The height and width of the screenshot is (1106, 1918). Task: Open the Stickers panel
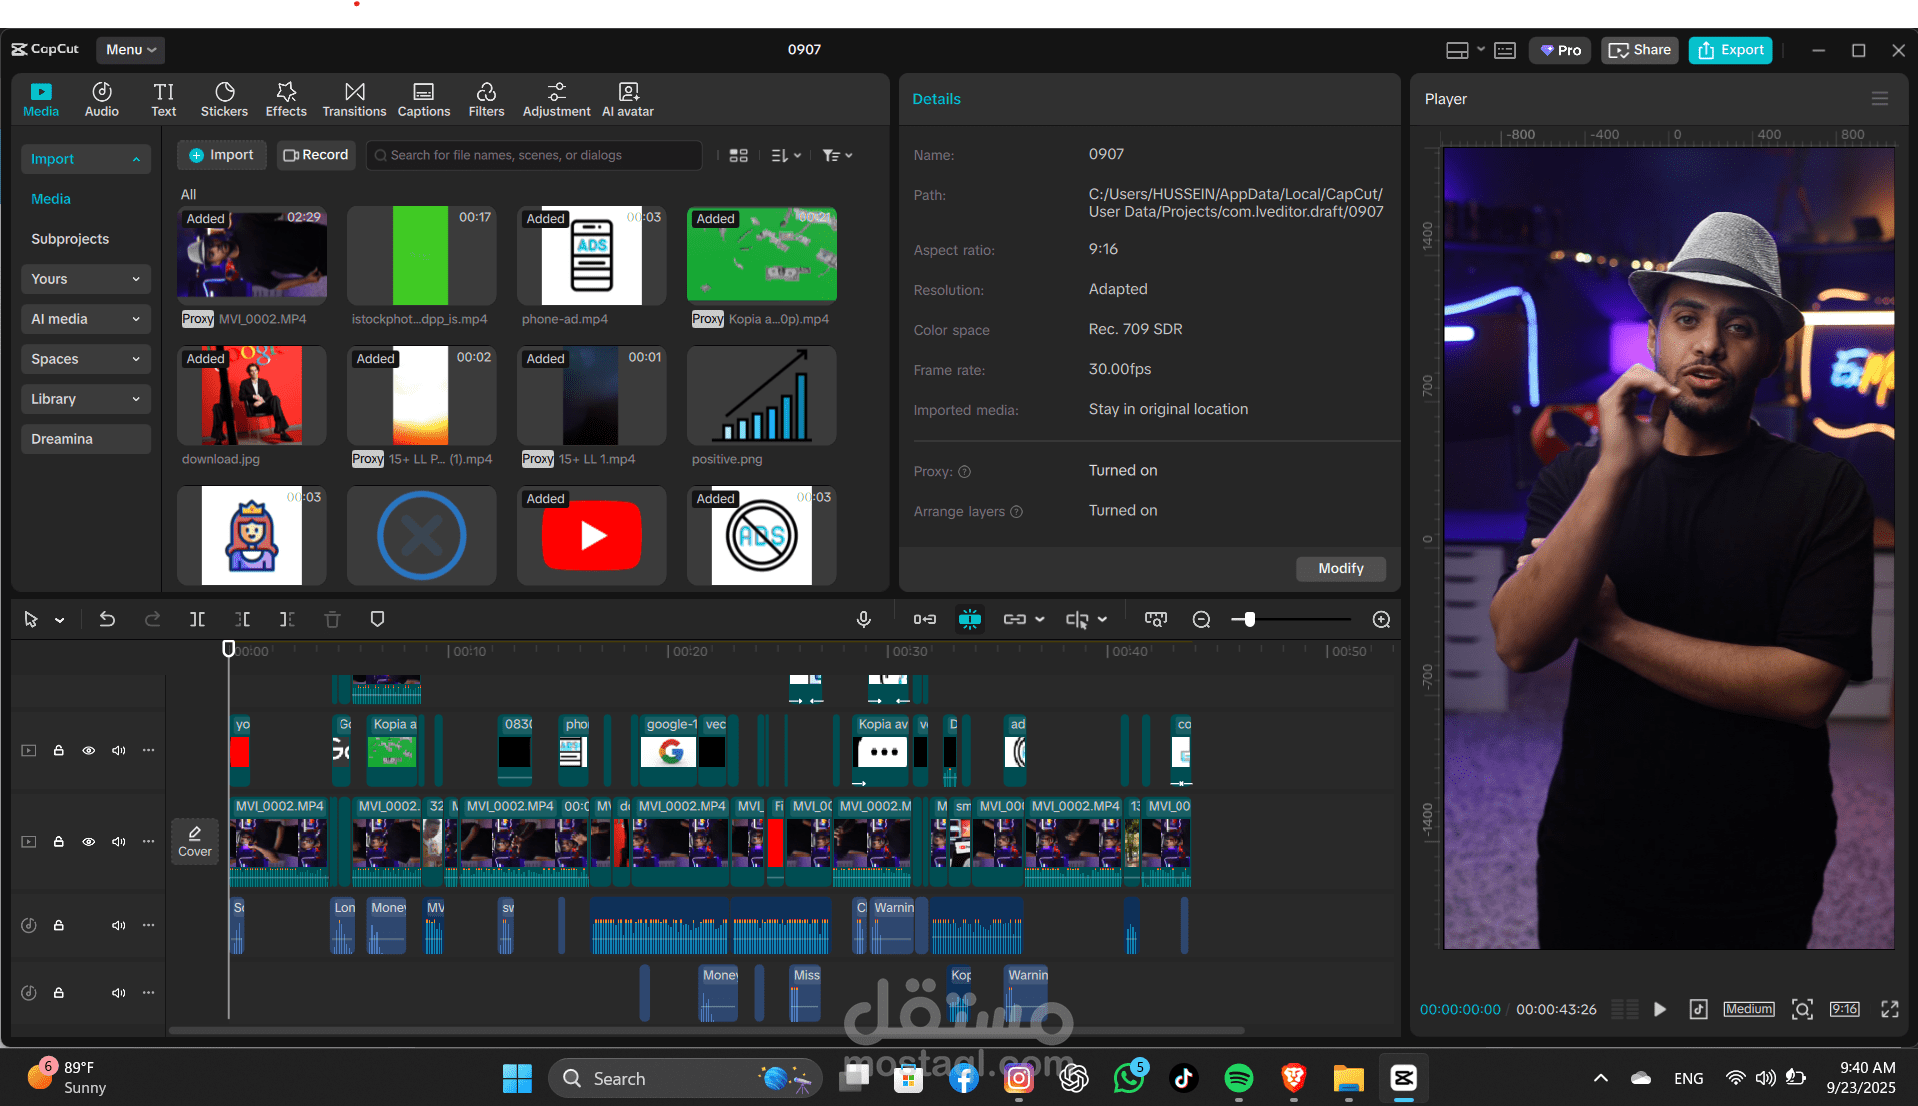(x=224, y=99)
